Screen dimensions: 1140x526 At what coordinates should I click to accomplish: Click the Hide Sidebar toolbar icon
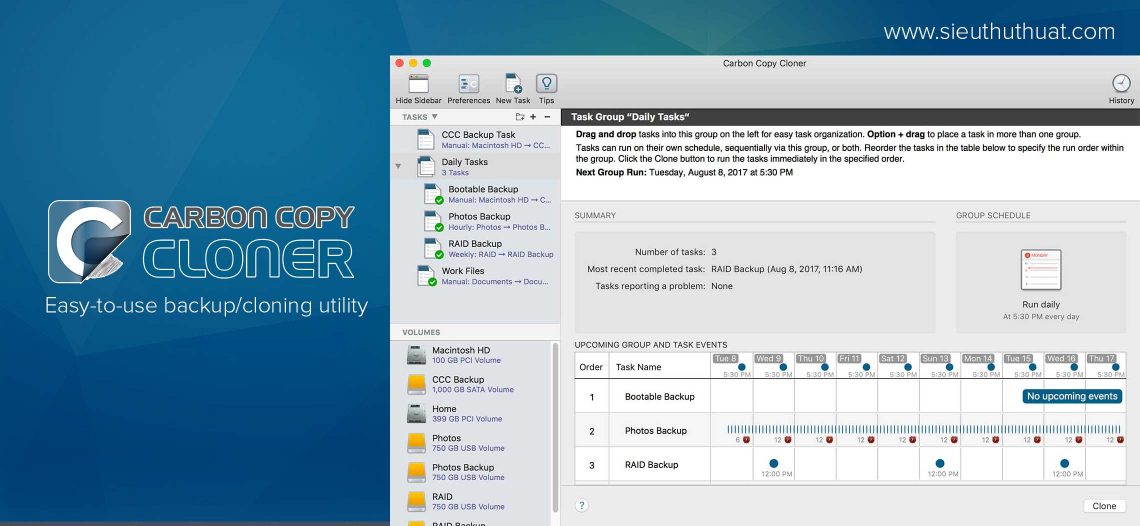point(418,84)
